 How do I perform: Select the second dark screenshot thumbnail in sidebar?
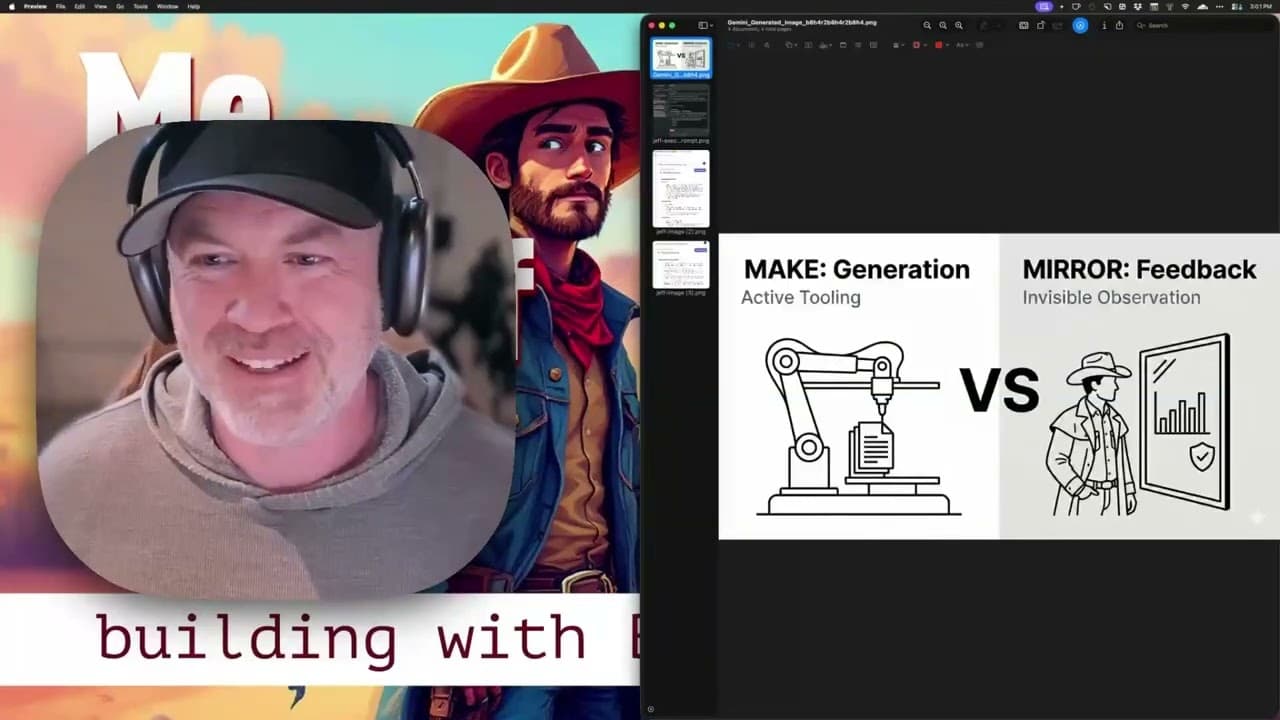click(681, 110)
